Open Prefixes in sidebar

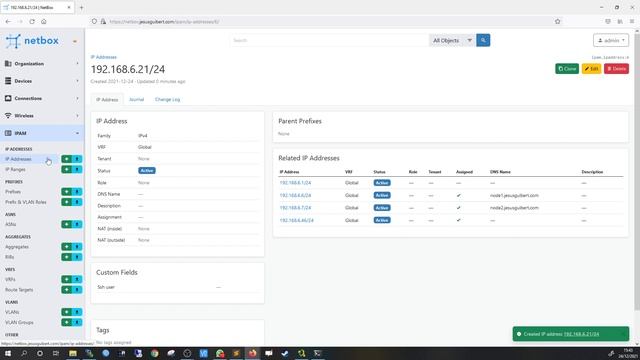point(13,192)
